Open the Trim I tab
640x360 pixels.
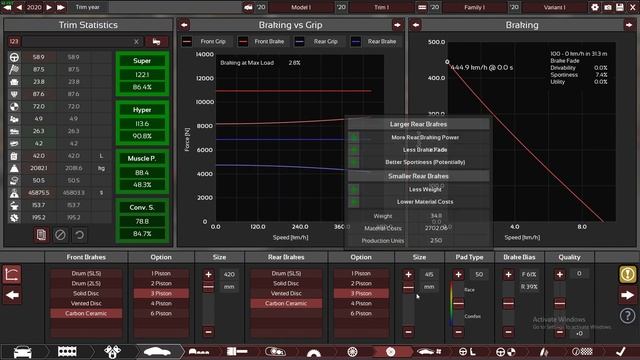point(381,7)
